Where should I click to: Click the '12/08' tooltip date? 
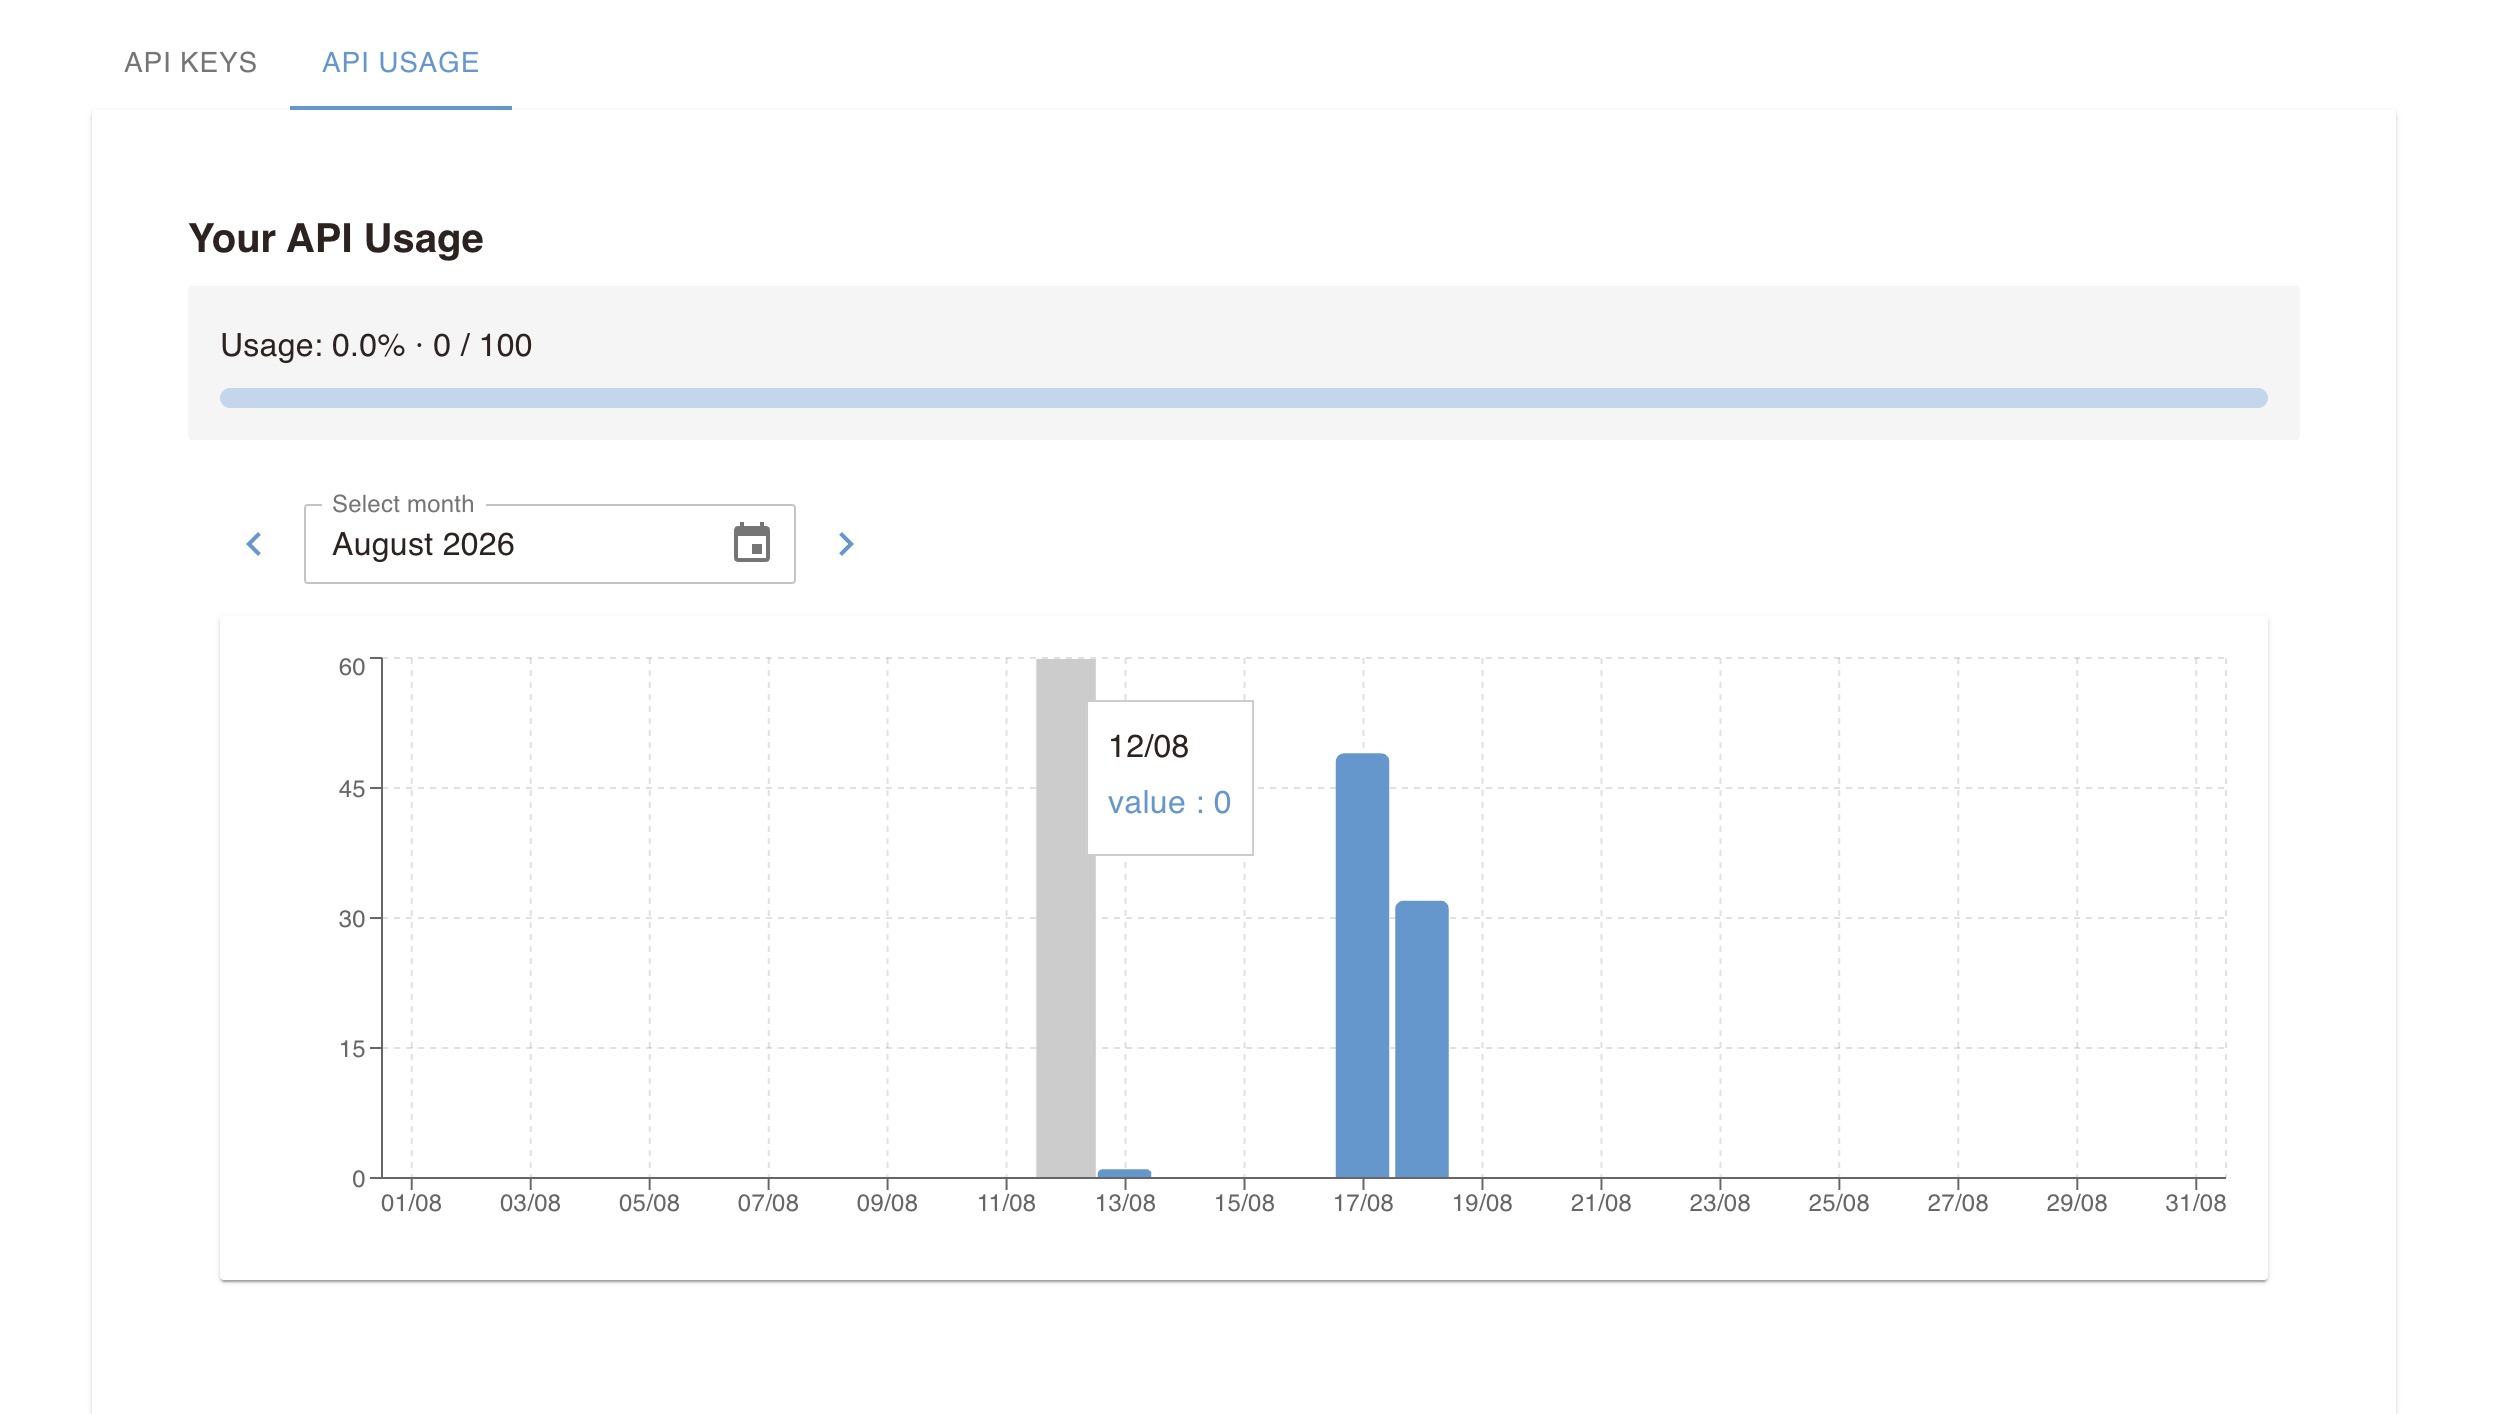pyautogui.click(x=1148, y=746)
